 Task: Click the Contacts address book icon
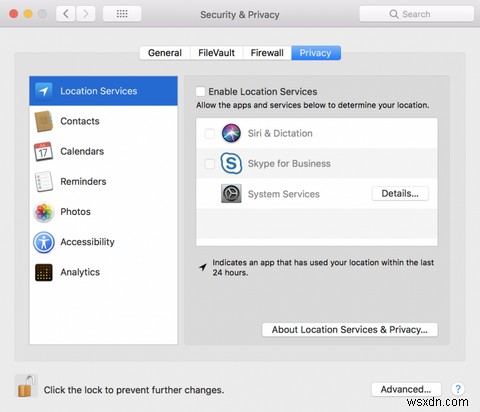coord(44,121)
